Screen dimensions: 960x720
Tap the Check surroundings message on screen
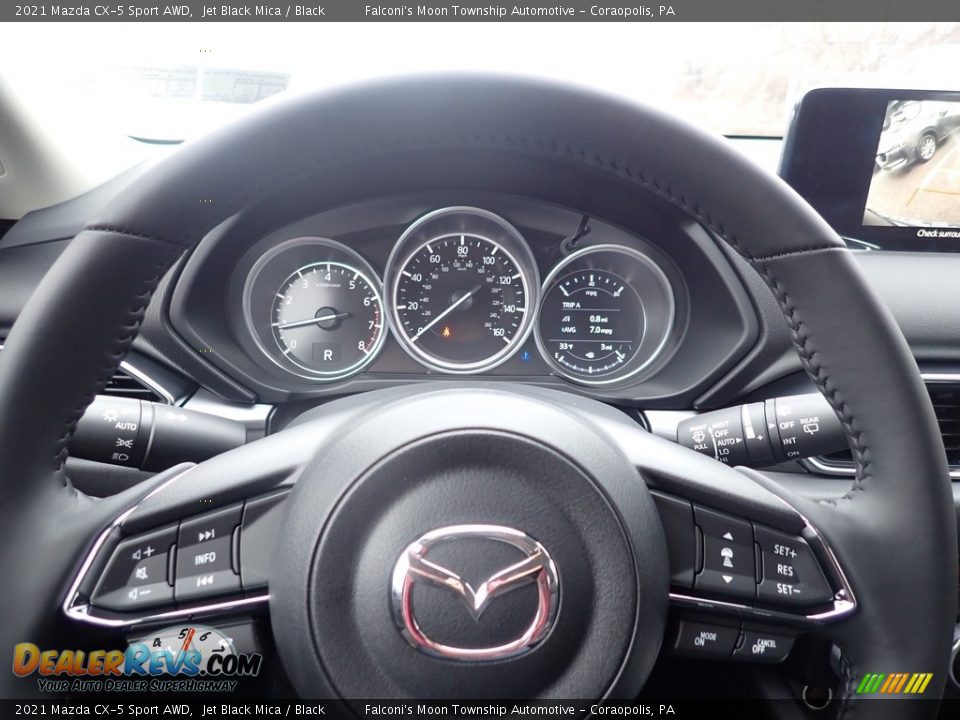[938, 233]
